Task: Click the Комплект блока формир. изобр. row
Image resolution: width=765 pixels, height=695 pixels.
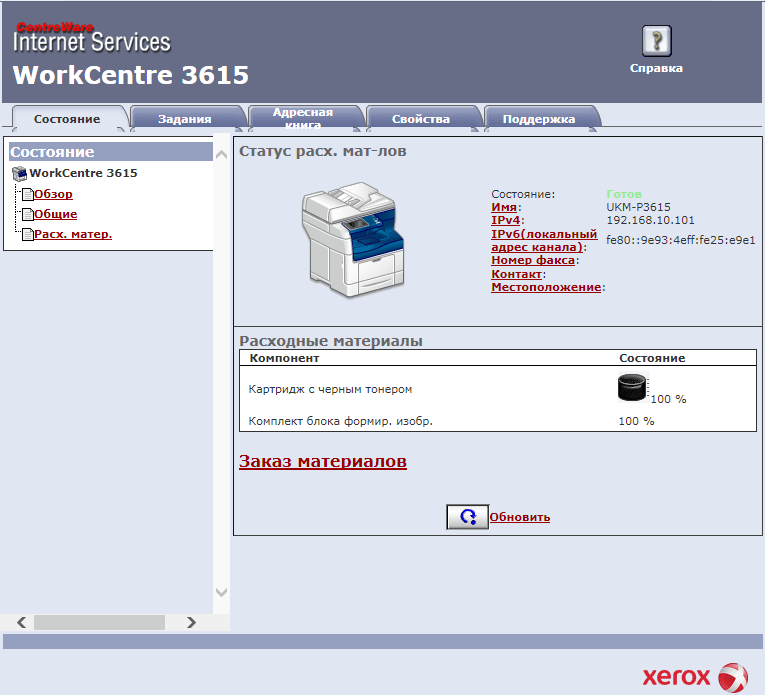Action: [x=498, y=421]
